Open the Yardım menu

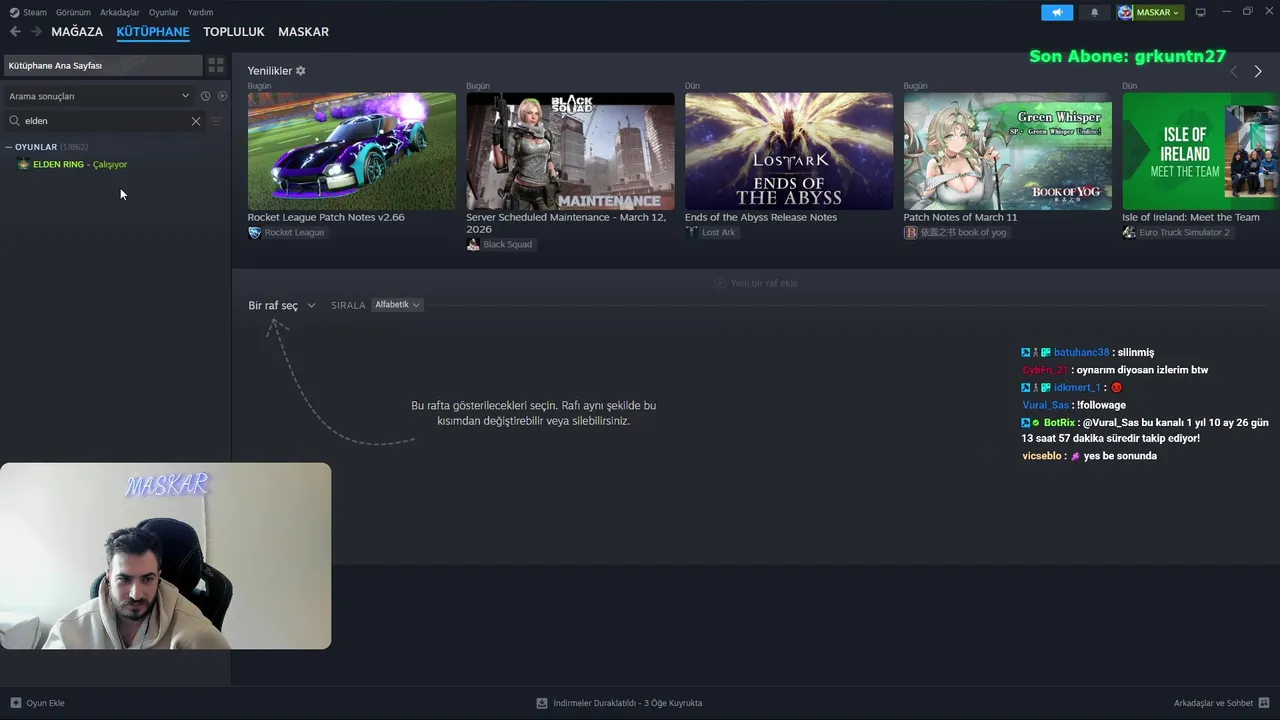(200, 13)
